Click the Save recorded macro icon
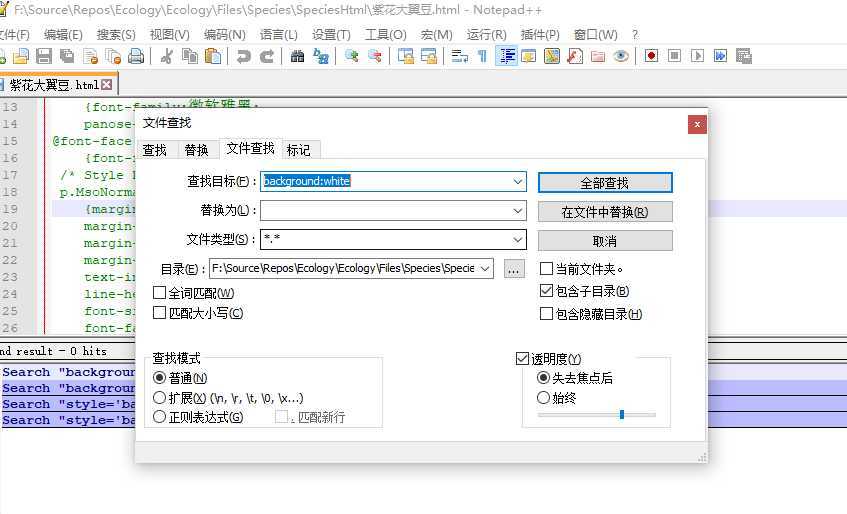 coord(744,56)
